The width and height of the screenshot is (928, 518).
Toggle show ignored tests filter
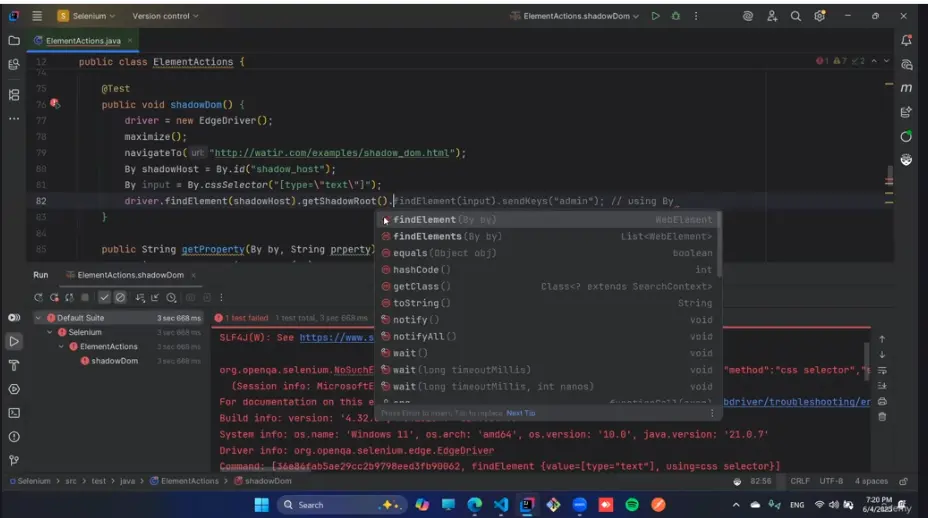[x=120, y=298]
